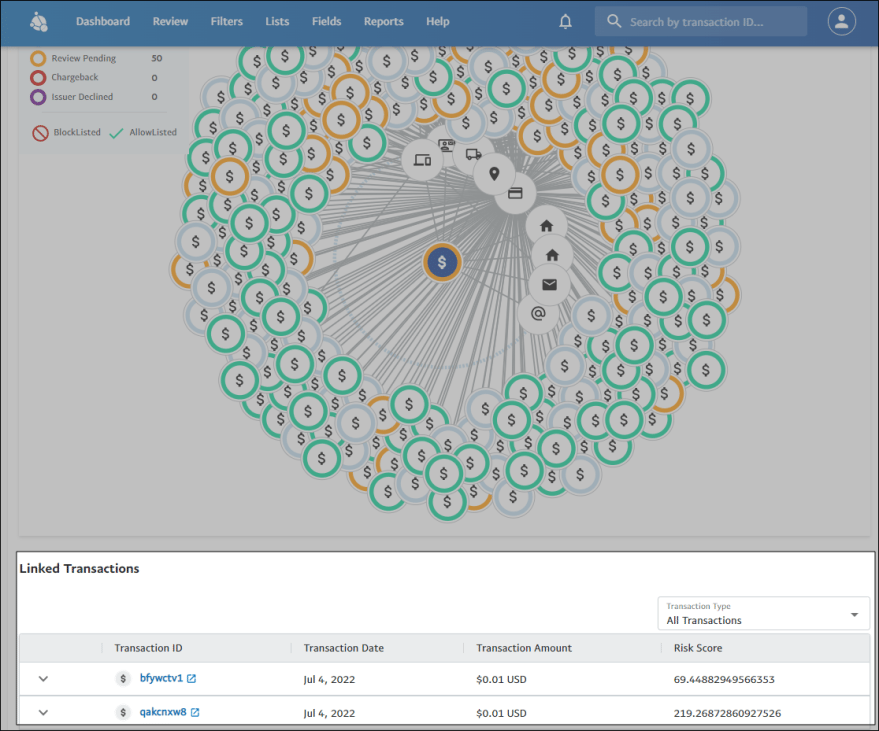Open transaction bfywctv1 link
The width and height of the screenshot is (879, 731).
161,679
